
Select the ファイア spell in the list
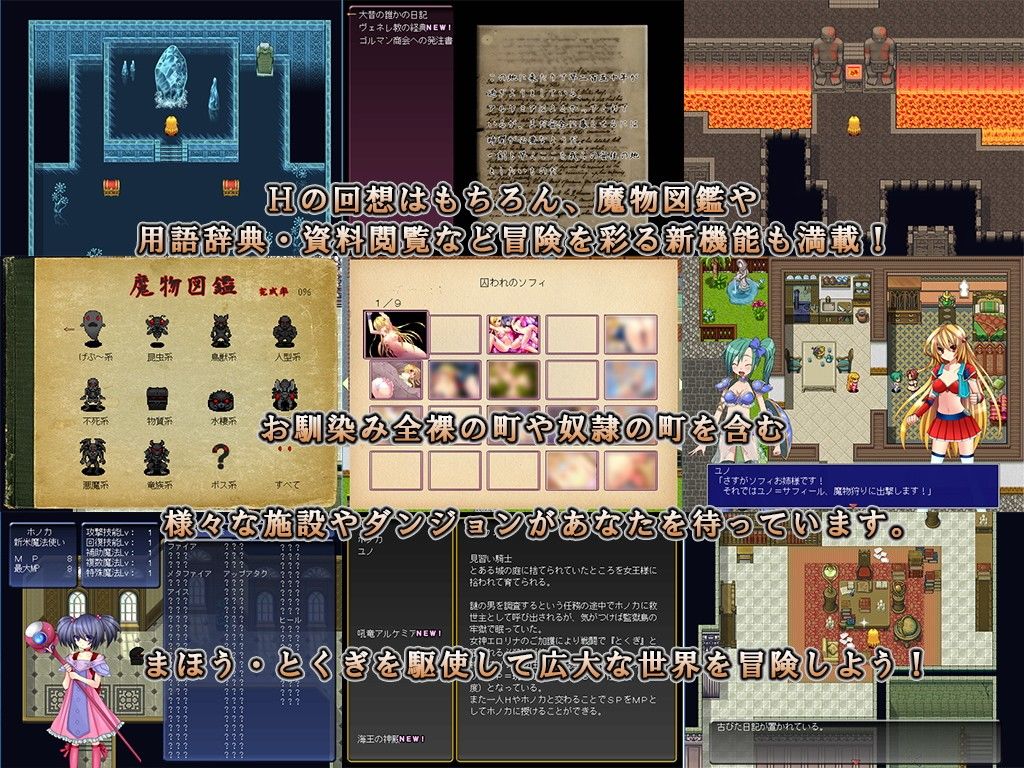pos(182,548)
